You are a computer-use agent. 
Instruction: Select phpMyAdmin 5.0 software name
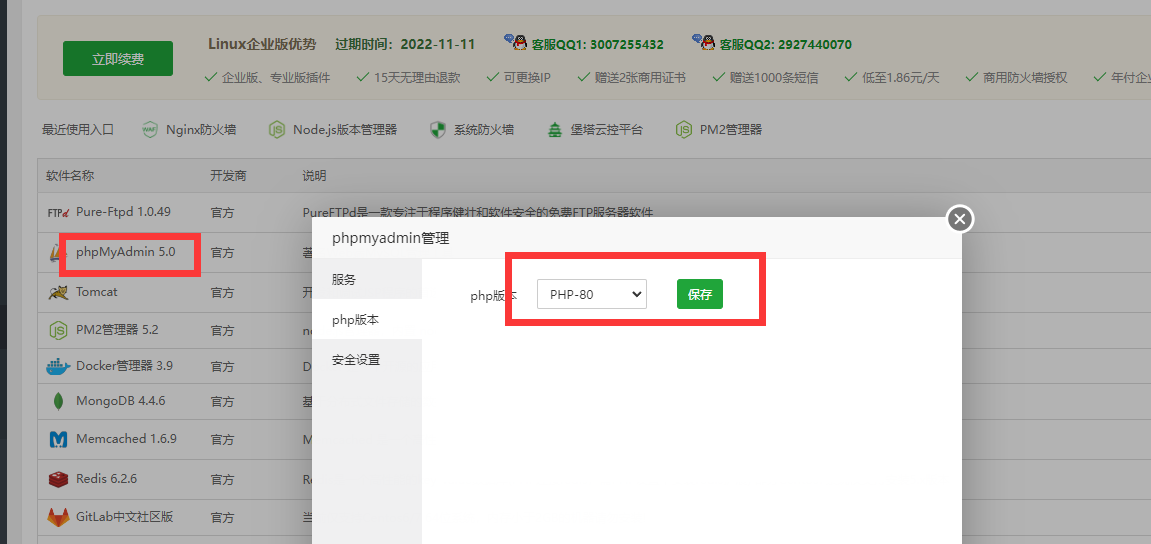126,252
